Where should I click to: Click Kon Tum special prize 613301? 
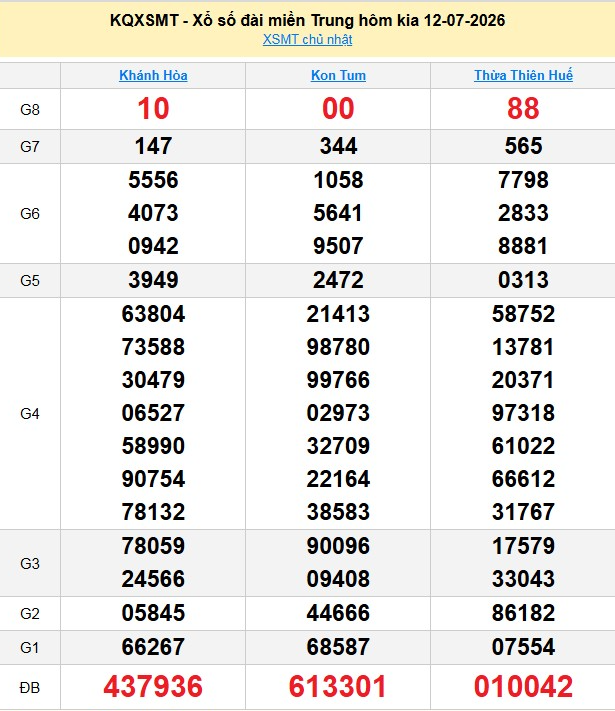click(x=338, y=687)
